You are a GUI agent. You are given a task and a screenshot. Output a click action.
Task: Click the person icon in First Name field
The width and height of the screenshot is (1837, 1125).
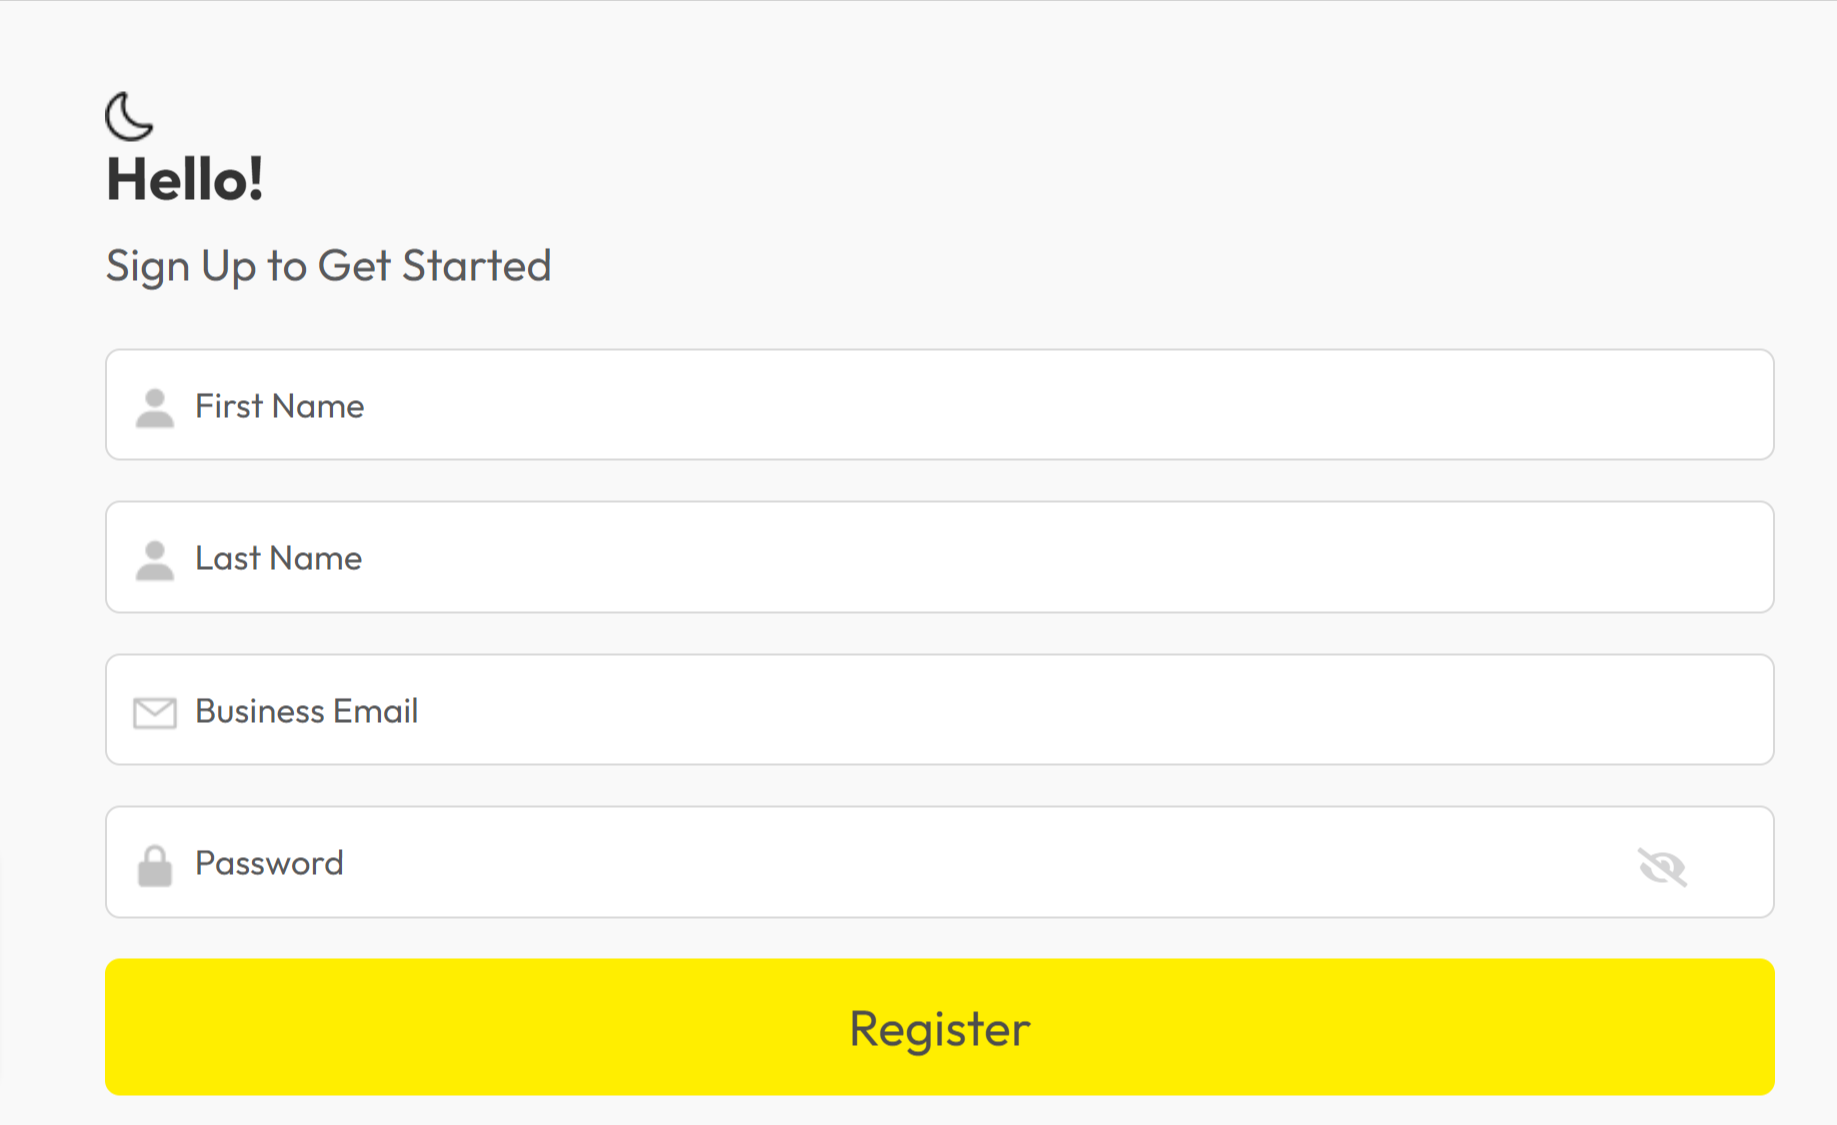pyautogui.click(x=155, y=408)
